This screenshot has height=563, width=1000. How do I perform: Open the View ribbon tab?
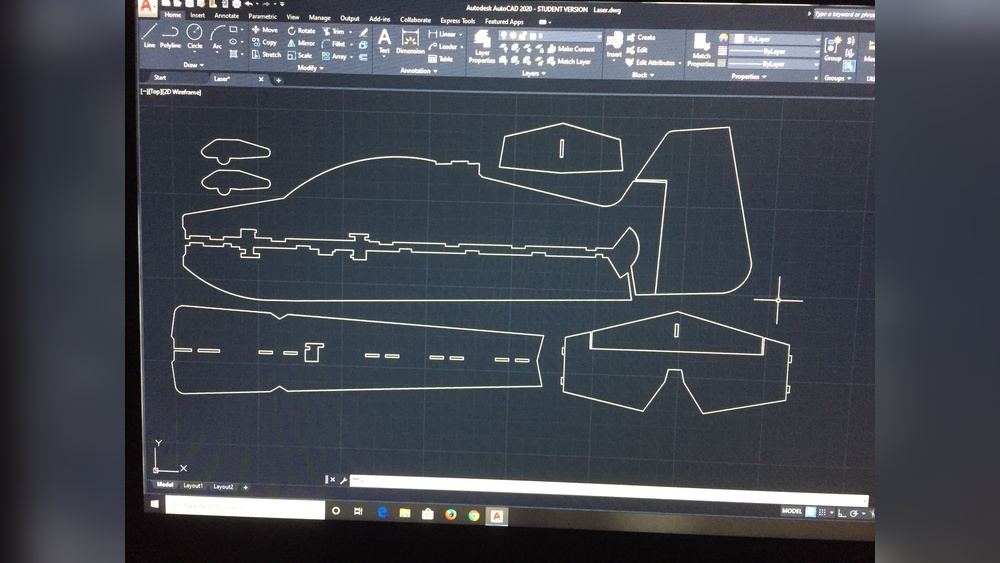293,17
